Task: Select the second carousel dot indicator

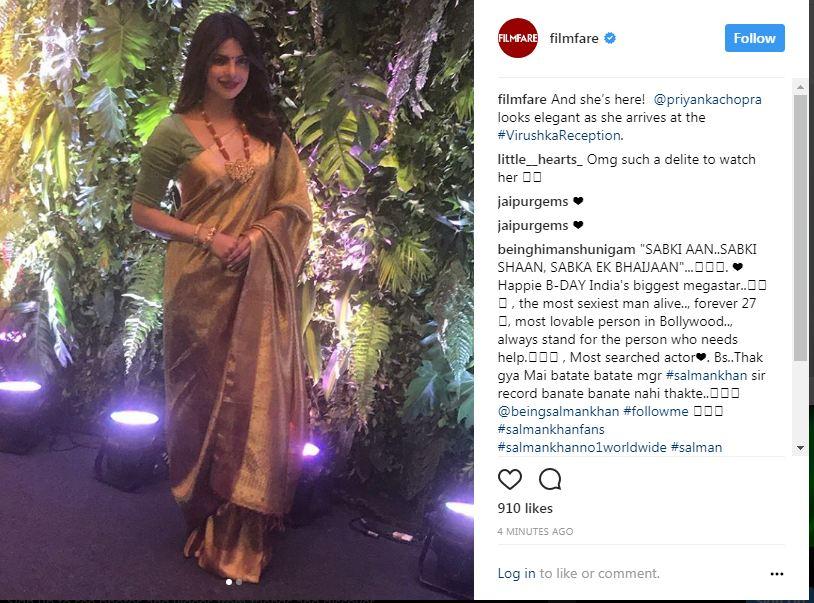Action: (239, 582)
